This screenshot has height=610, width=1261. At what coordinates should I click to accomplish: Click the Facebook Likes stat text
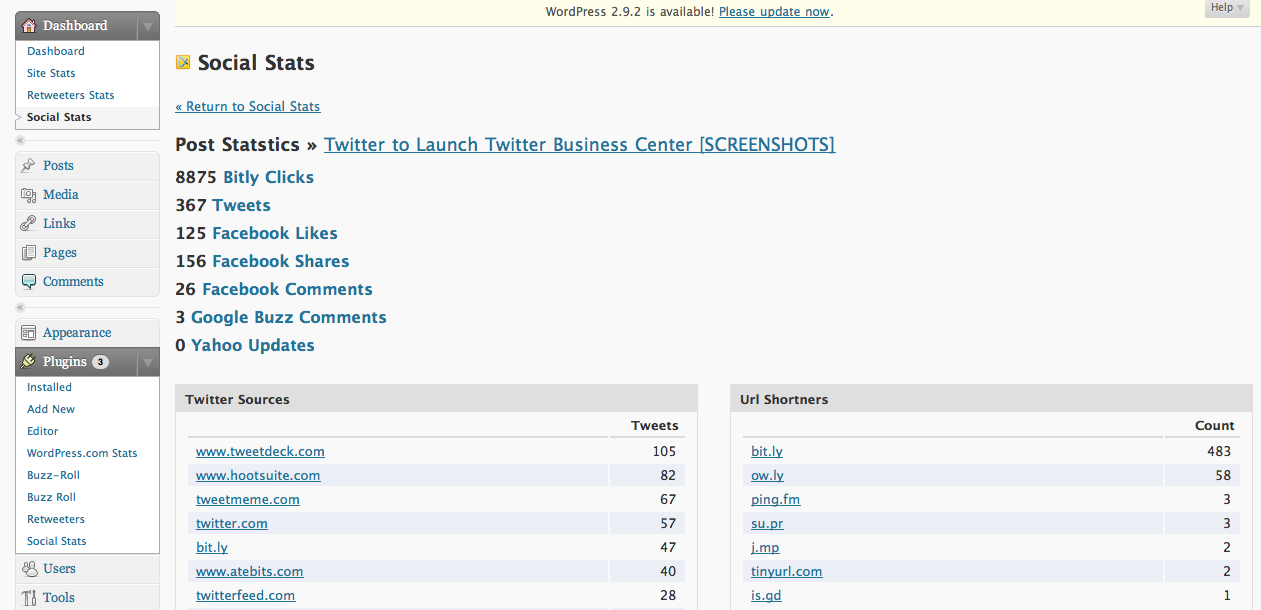click(x=275, y=233)
